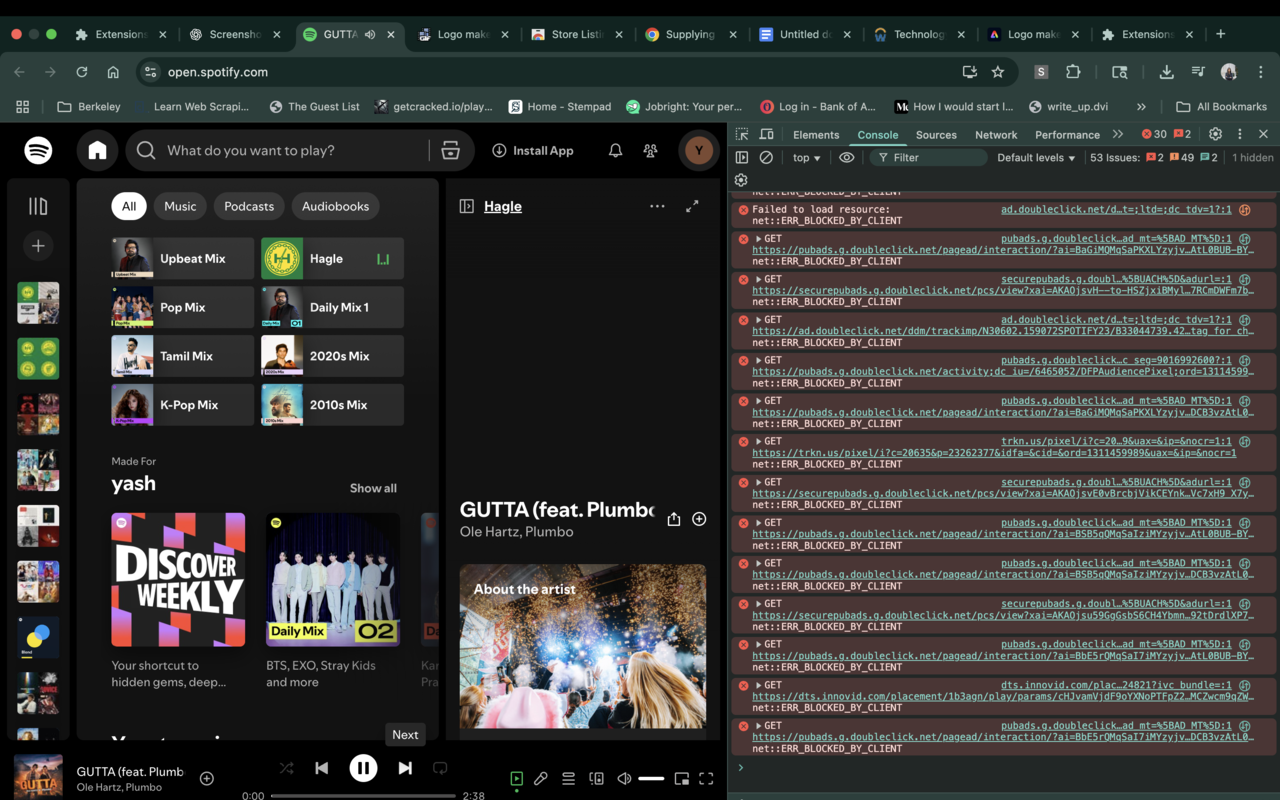The image size is (1280, 800).
Task: Create a playlist with the plus icon in the sidebar
Action: click(x=38, y=246)
